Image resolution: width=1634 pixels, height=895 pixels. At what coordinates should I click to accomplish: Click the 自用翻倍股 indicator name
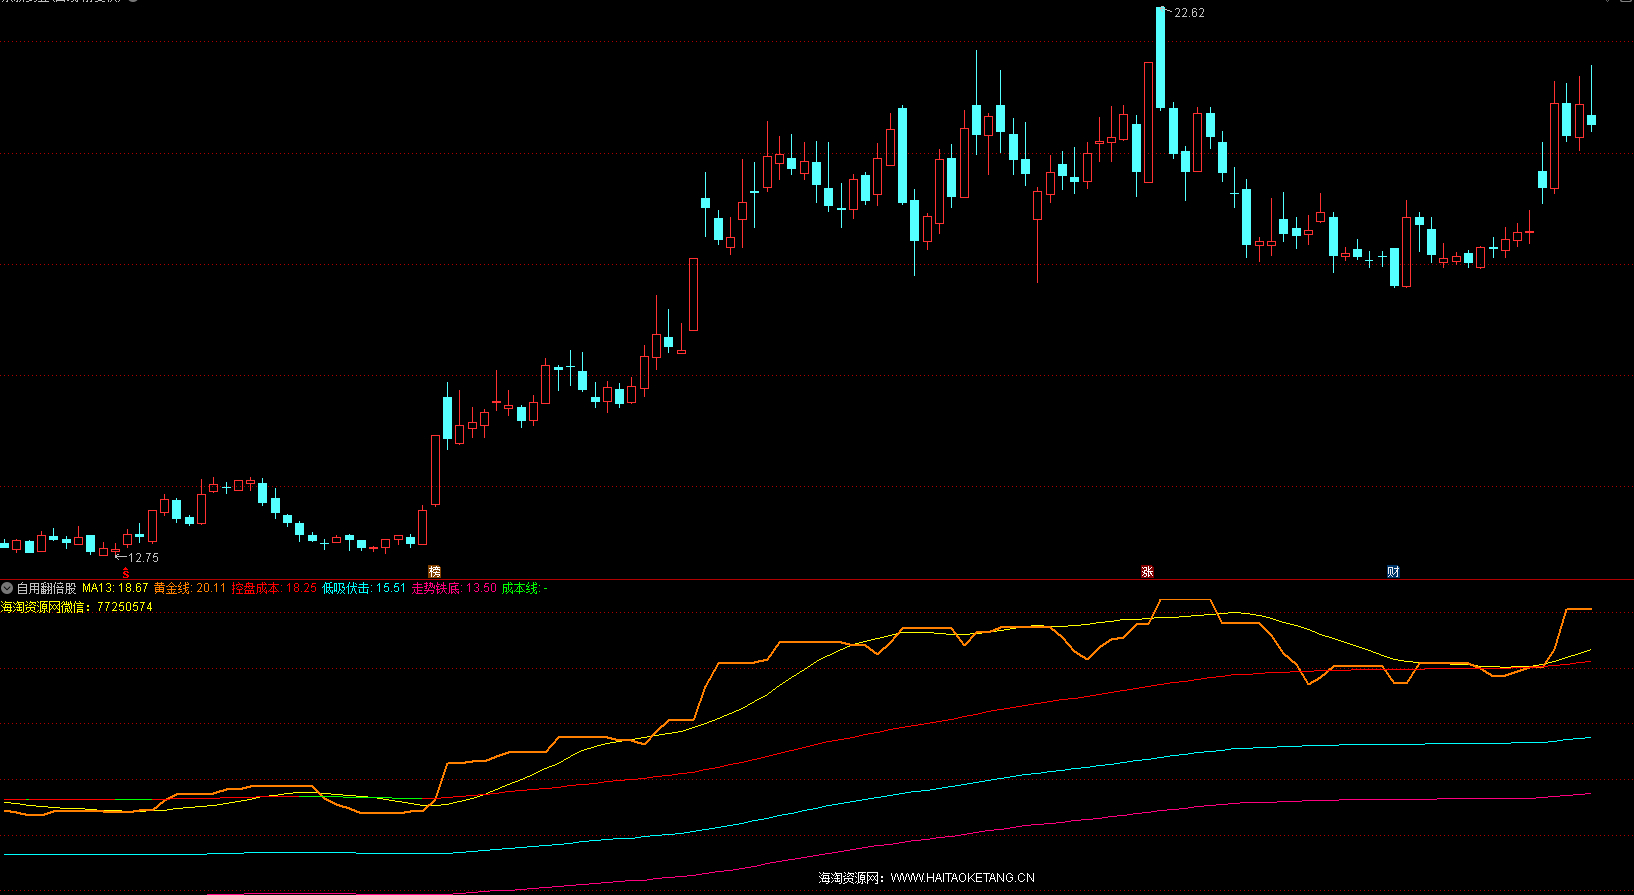46,588
